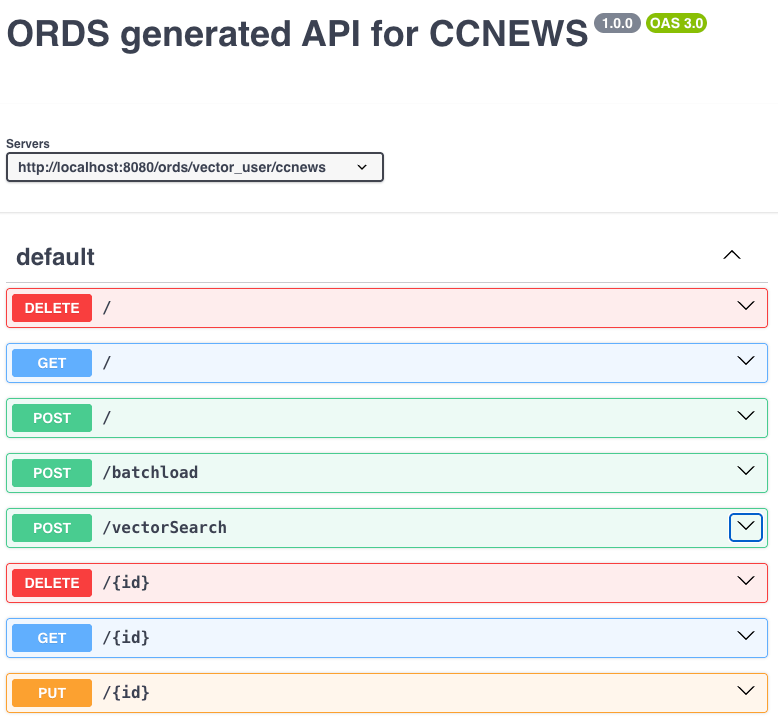Click the blue GET badge for root path
This screenshot has width=778, height=722.
52,363
